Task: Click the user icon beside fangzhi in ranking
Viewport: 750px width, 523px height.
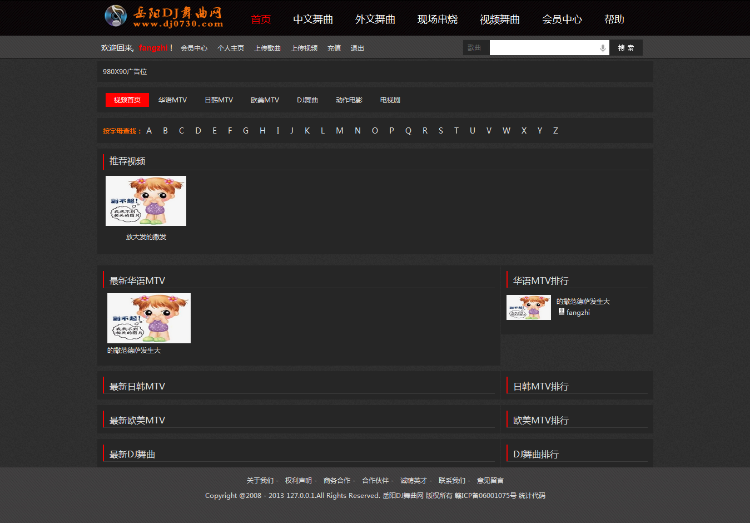Action: (562, 312)
